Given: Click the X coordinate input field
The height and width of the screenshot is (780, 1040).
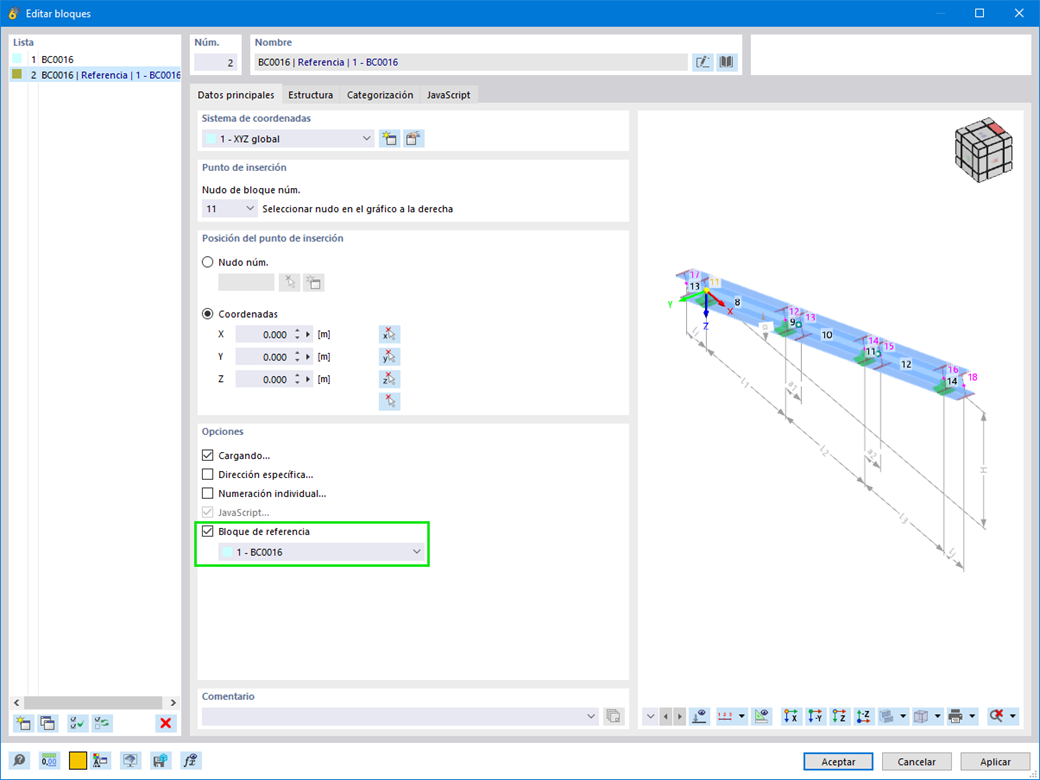Looking at the screenshot, I should tap(264, 334).
